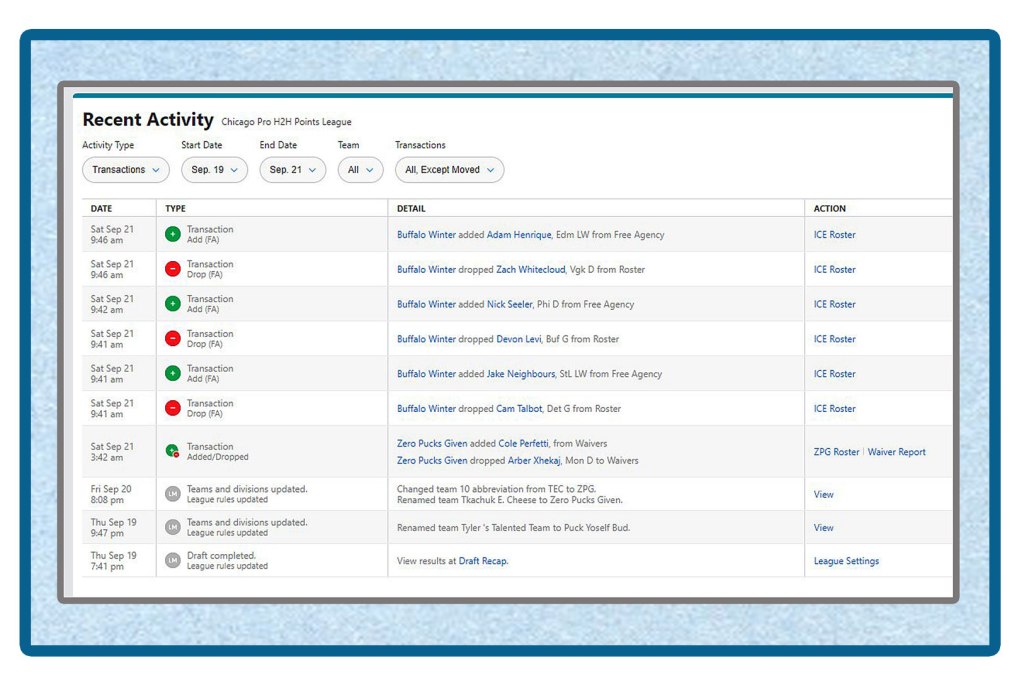Click red drop icon for Zach Whitecloud transaction
This screenshot has height=683, width=1024.
(x=172, y=270)
